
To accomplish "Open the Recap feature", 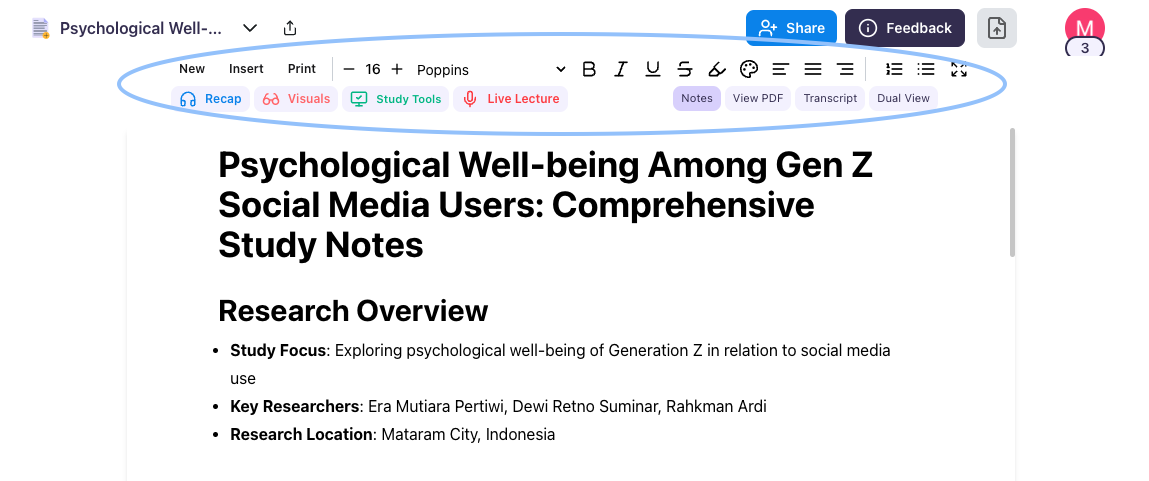I will 210,98.
